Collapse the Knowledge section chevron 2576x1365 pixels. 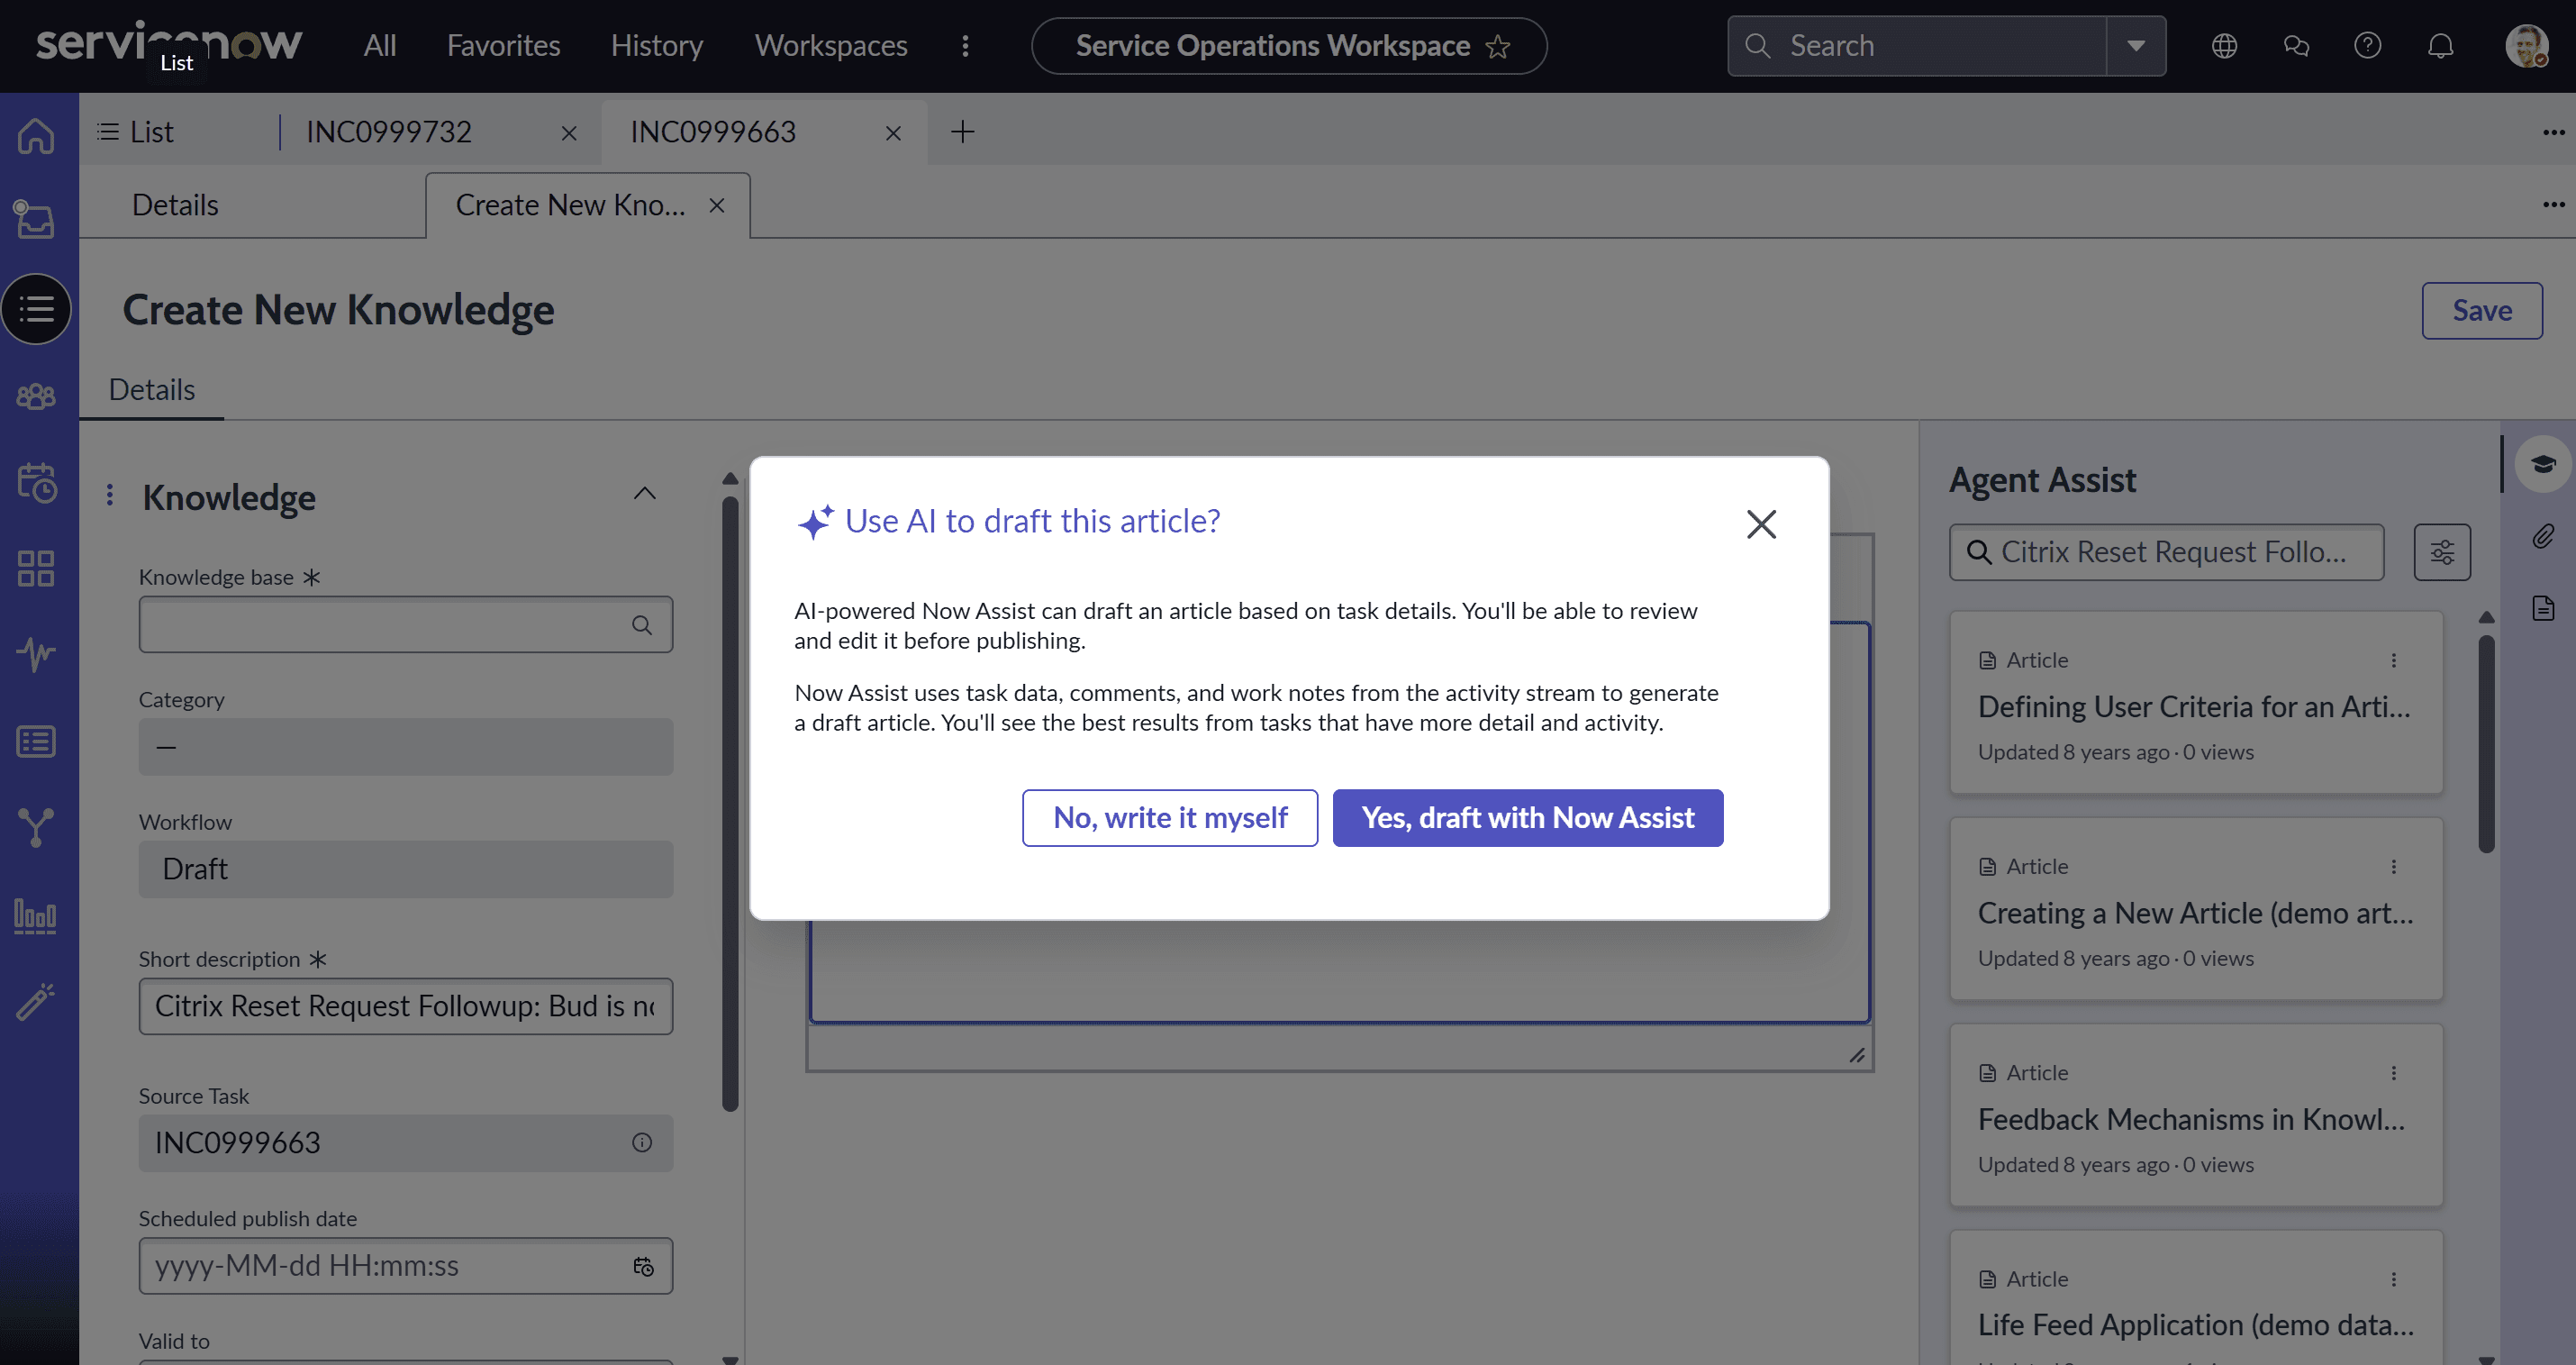point(645,494)
